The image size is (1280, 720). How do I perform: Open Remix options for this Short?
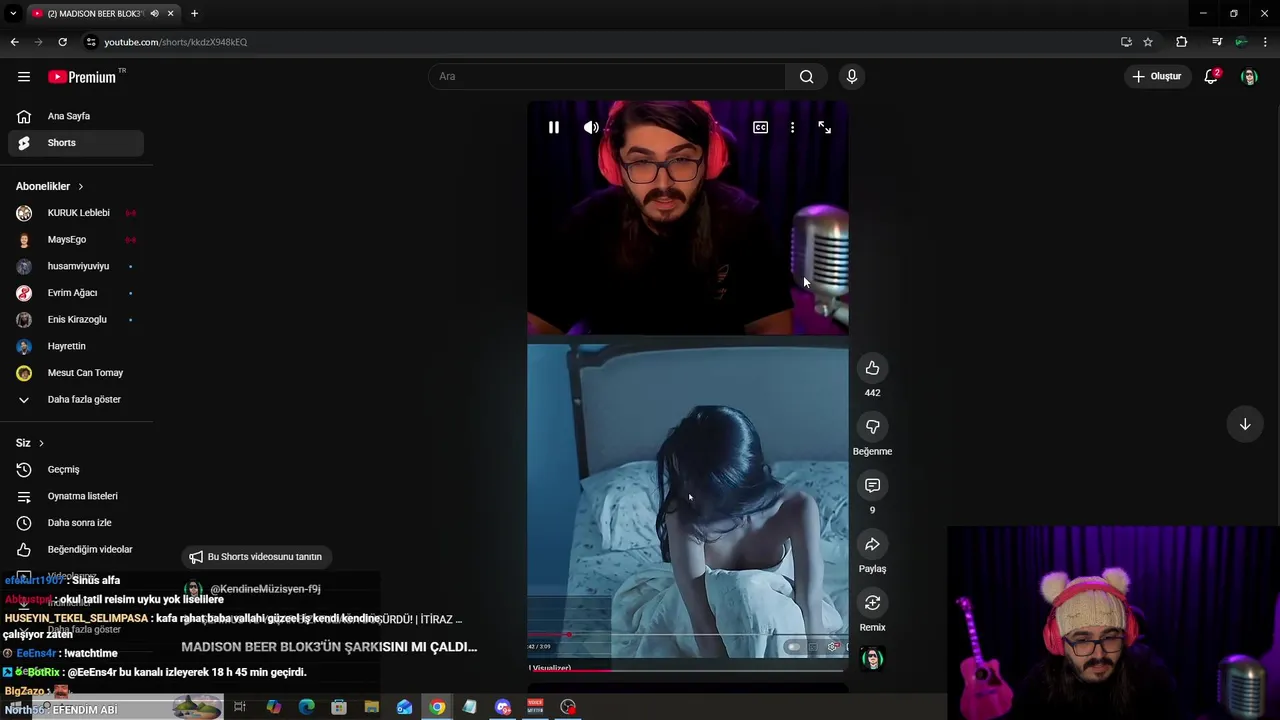(872, 603)
